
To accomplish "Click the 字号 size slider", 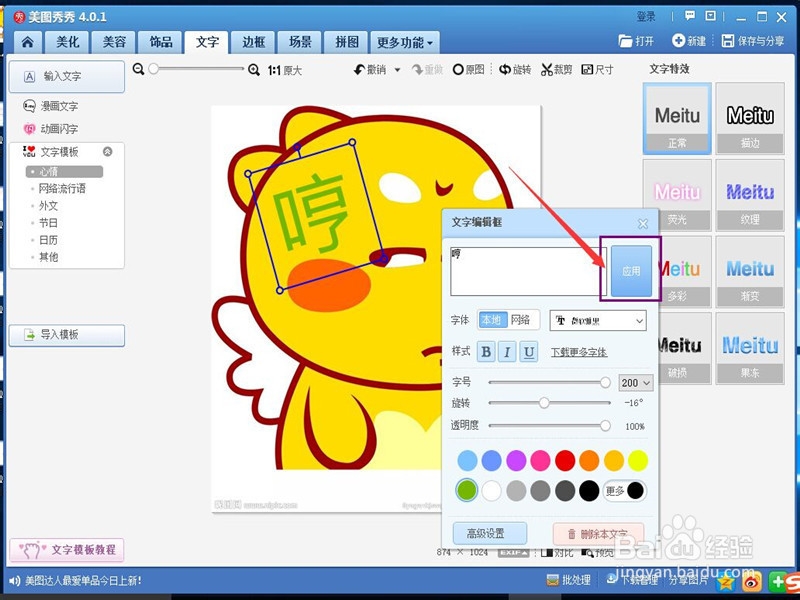I will click(549, 382).
